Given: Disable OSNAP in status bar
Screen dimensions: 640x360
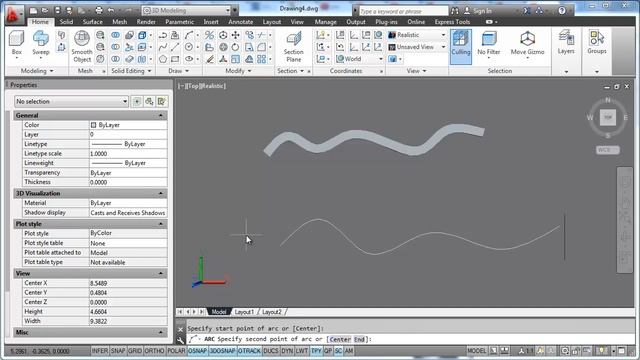Looking at the screenshot, I should pyautogui.click(x=198, y=351).
